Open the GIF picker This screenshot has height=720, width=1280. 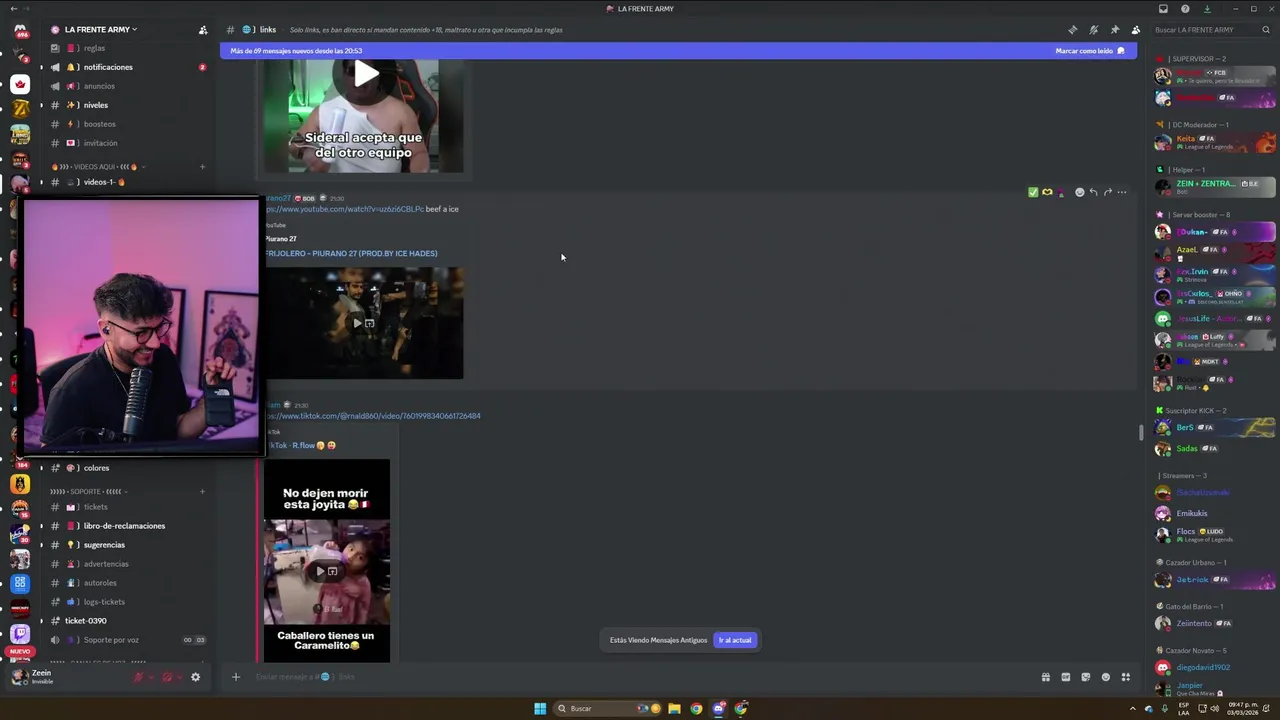tap(1066, 677)
